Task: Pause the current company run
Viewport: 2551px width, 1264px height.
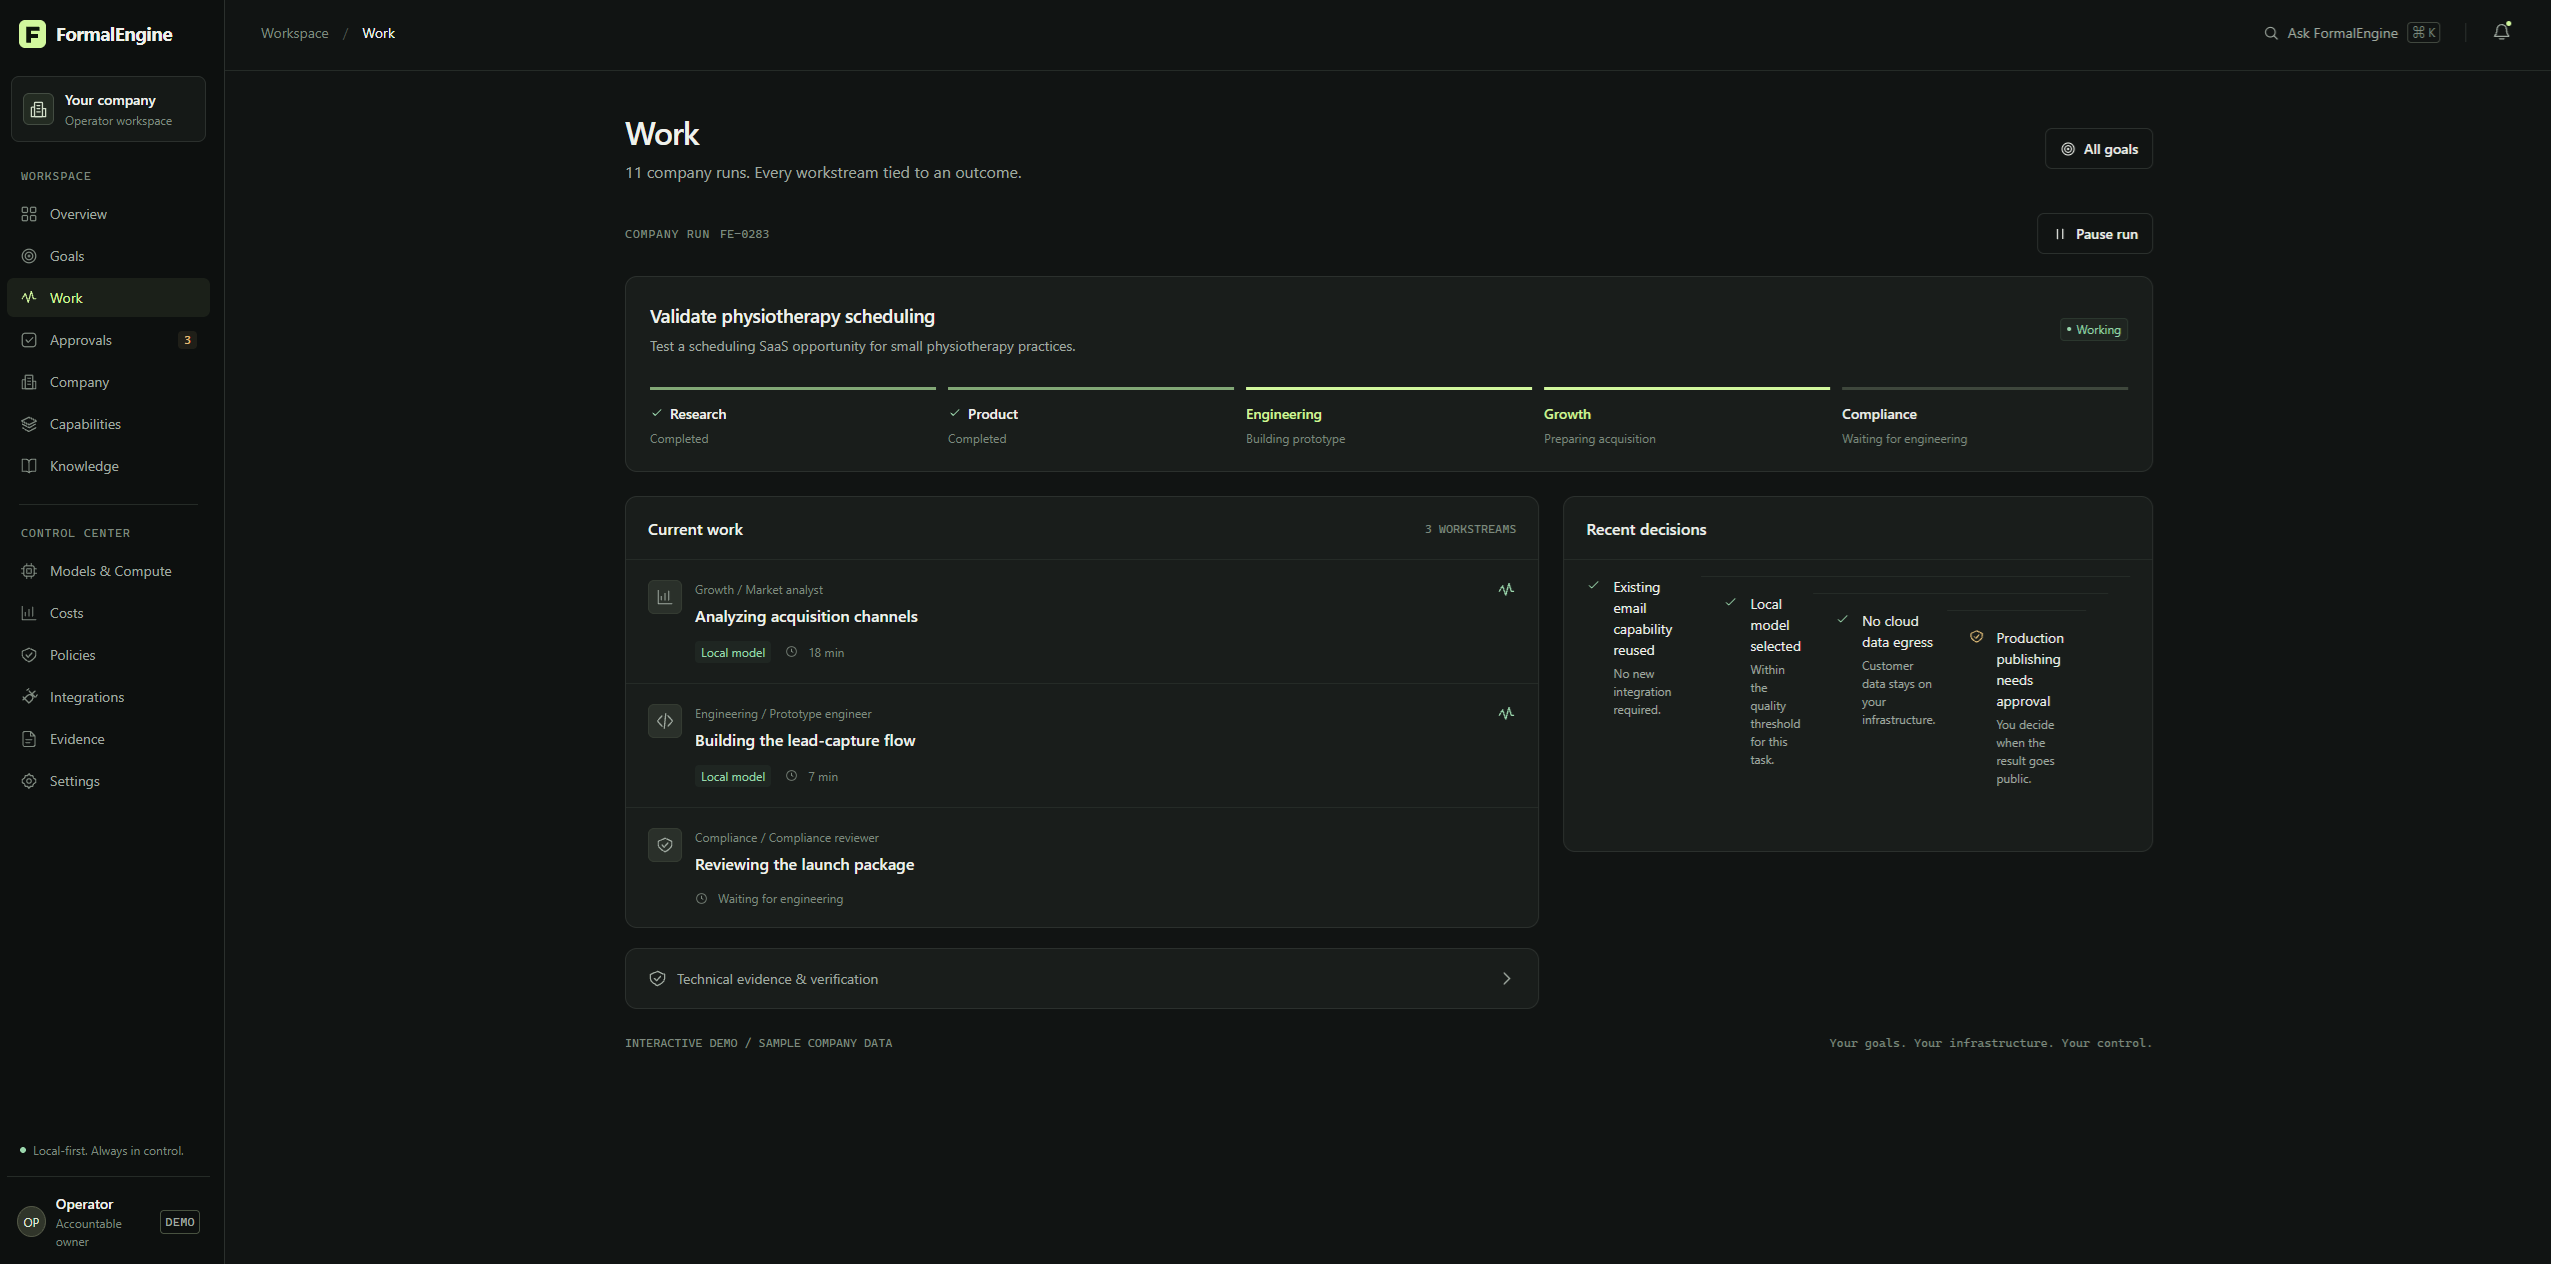Action: tap(2094, 234)
